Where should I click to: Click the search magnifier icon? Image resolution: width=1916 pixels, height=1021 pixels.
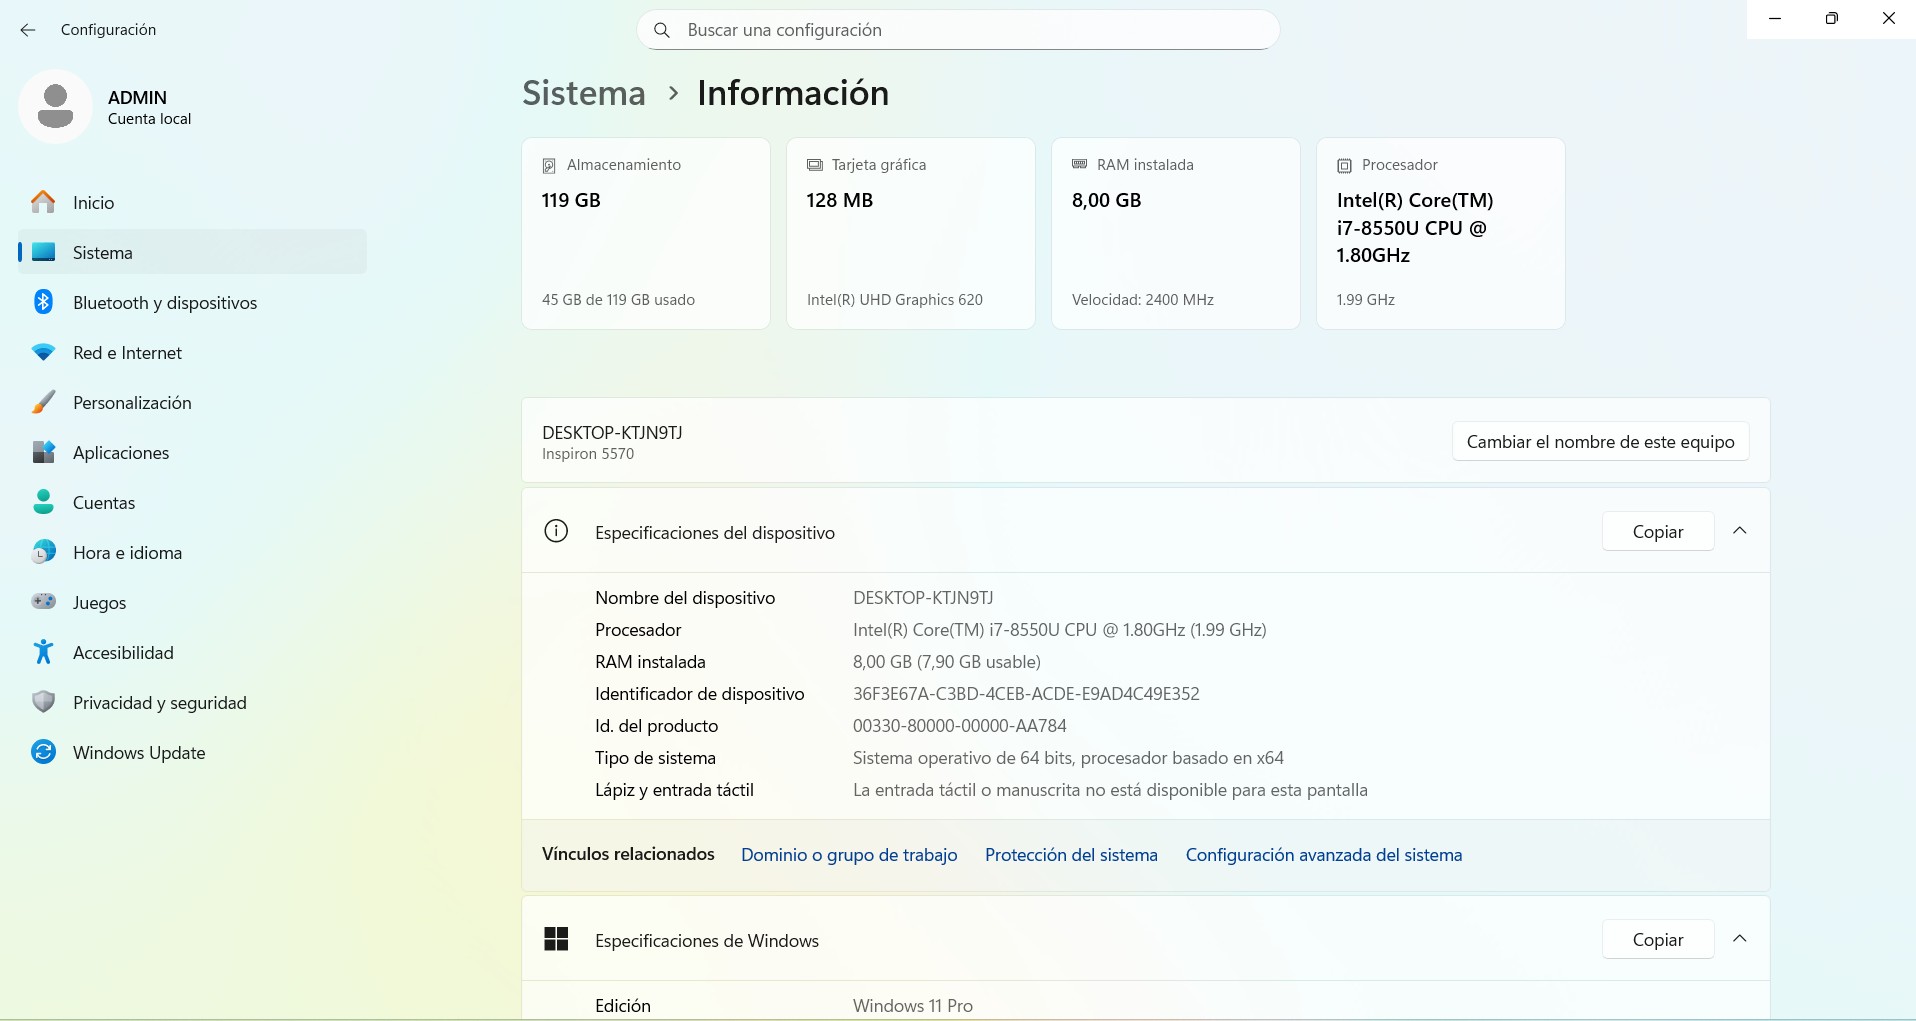[x=662, y=30]
